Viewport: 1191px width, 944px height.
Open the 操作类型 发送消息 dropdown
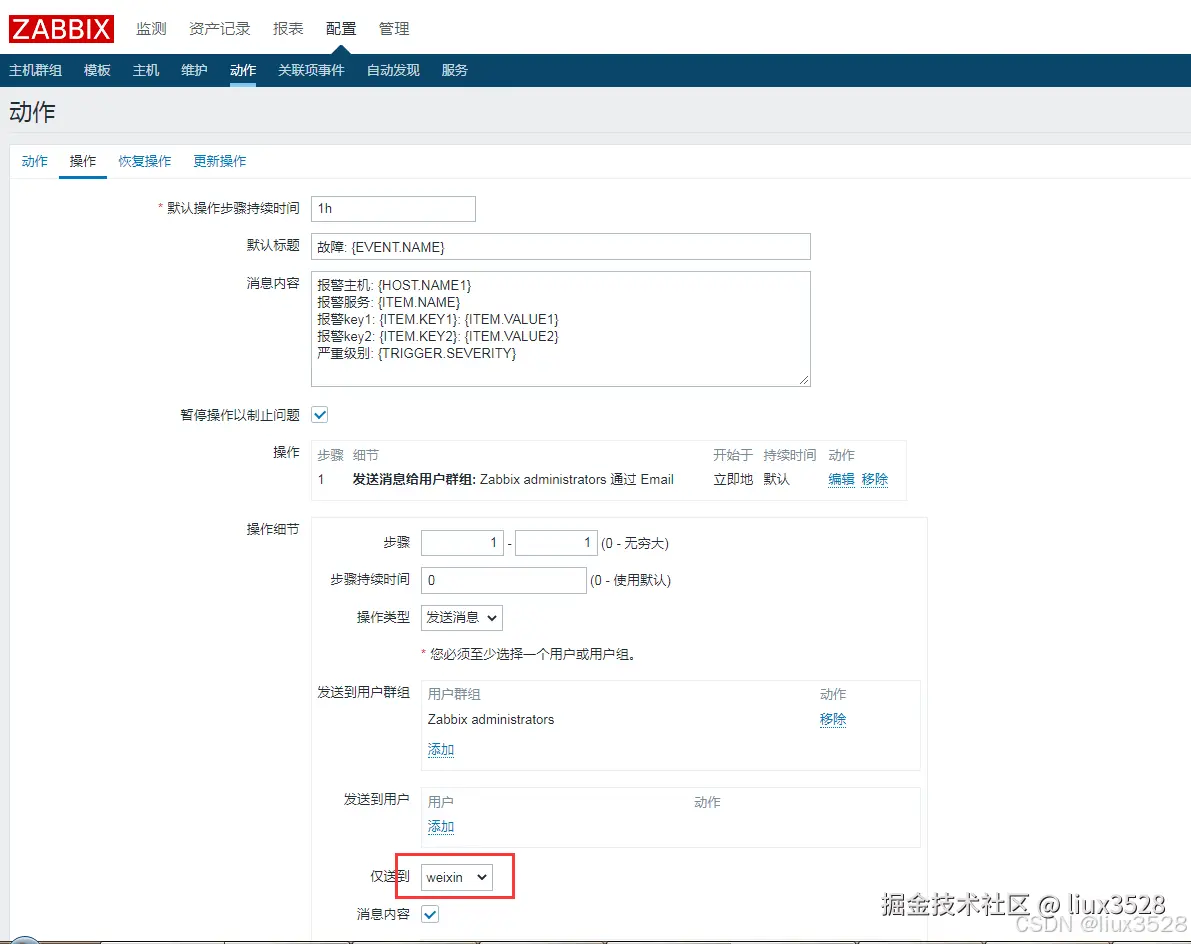coord(462,617)
